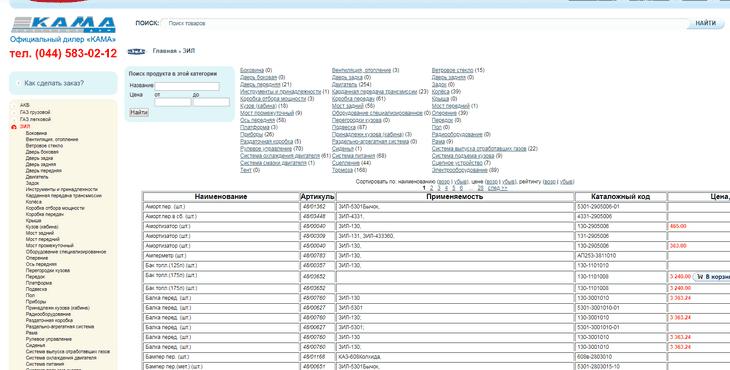Image resolution: width=730 pixels, height=370 pixels.
Task: Open Приборы (26) category link
Action: click(251, 135)
